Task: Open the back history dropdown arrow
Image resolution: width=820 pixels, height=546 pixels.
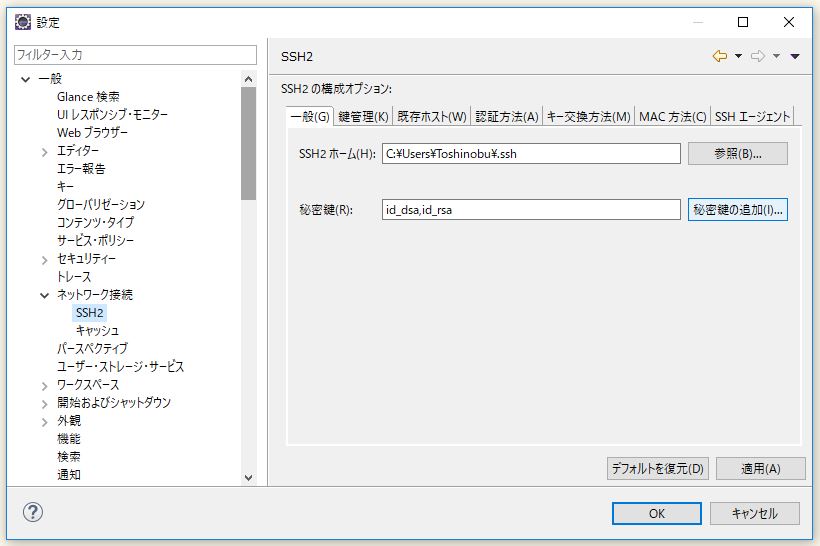Action: point(738,56)
